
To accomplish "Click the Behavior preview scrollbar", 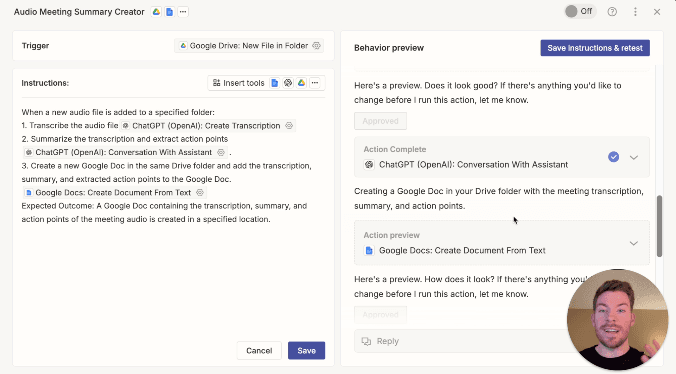I will tap(659, 226).
